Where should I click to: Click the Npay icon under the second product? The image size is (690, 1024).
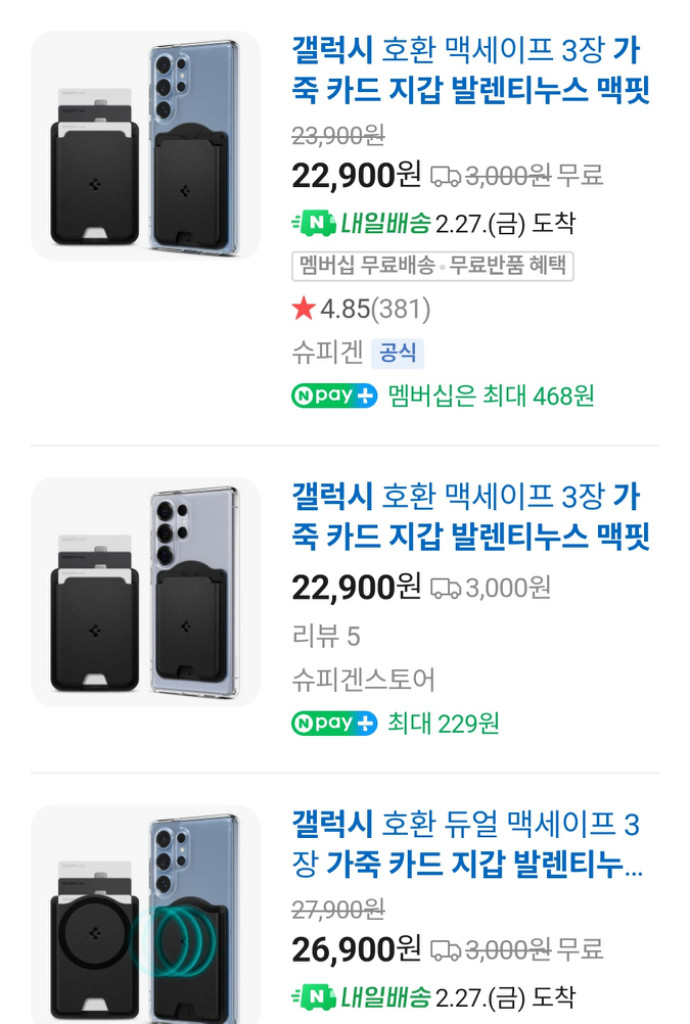(x=333, y=723)
